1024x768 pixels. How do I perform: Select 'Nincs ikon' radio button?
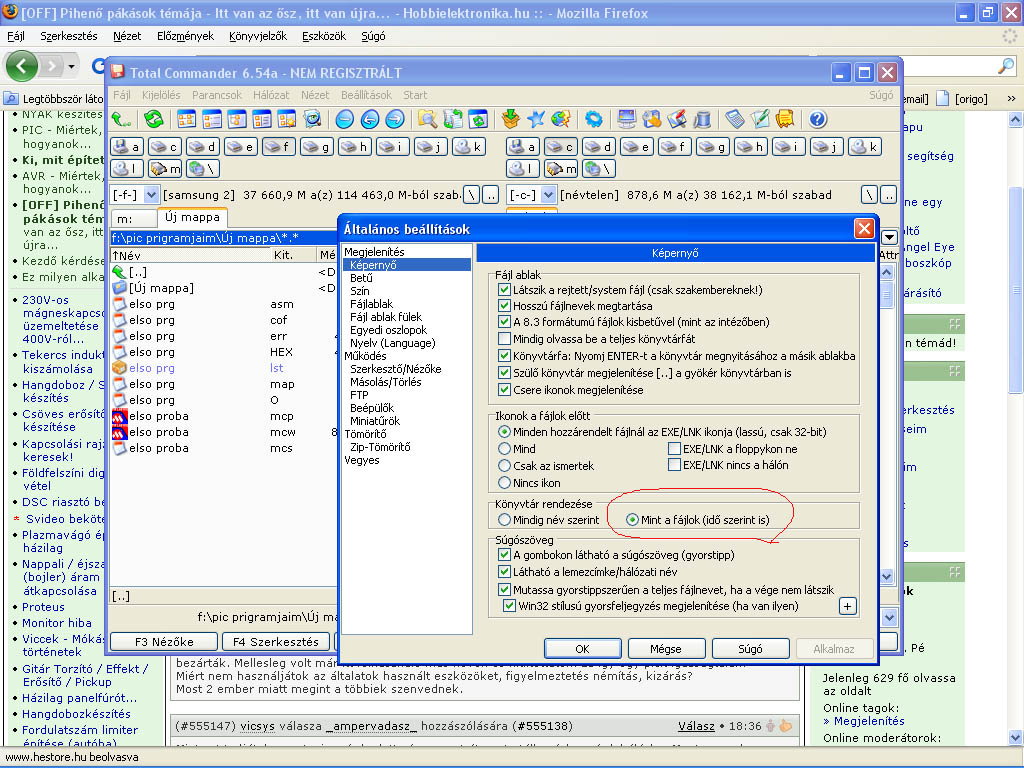(504, 483)
